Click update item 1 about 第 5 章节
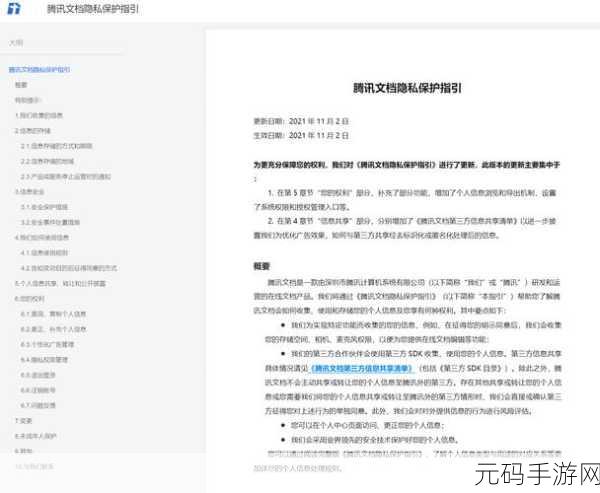 [406, 200]
